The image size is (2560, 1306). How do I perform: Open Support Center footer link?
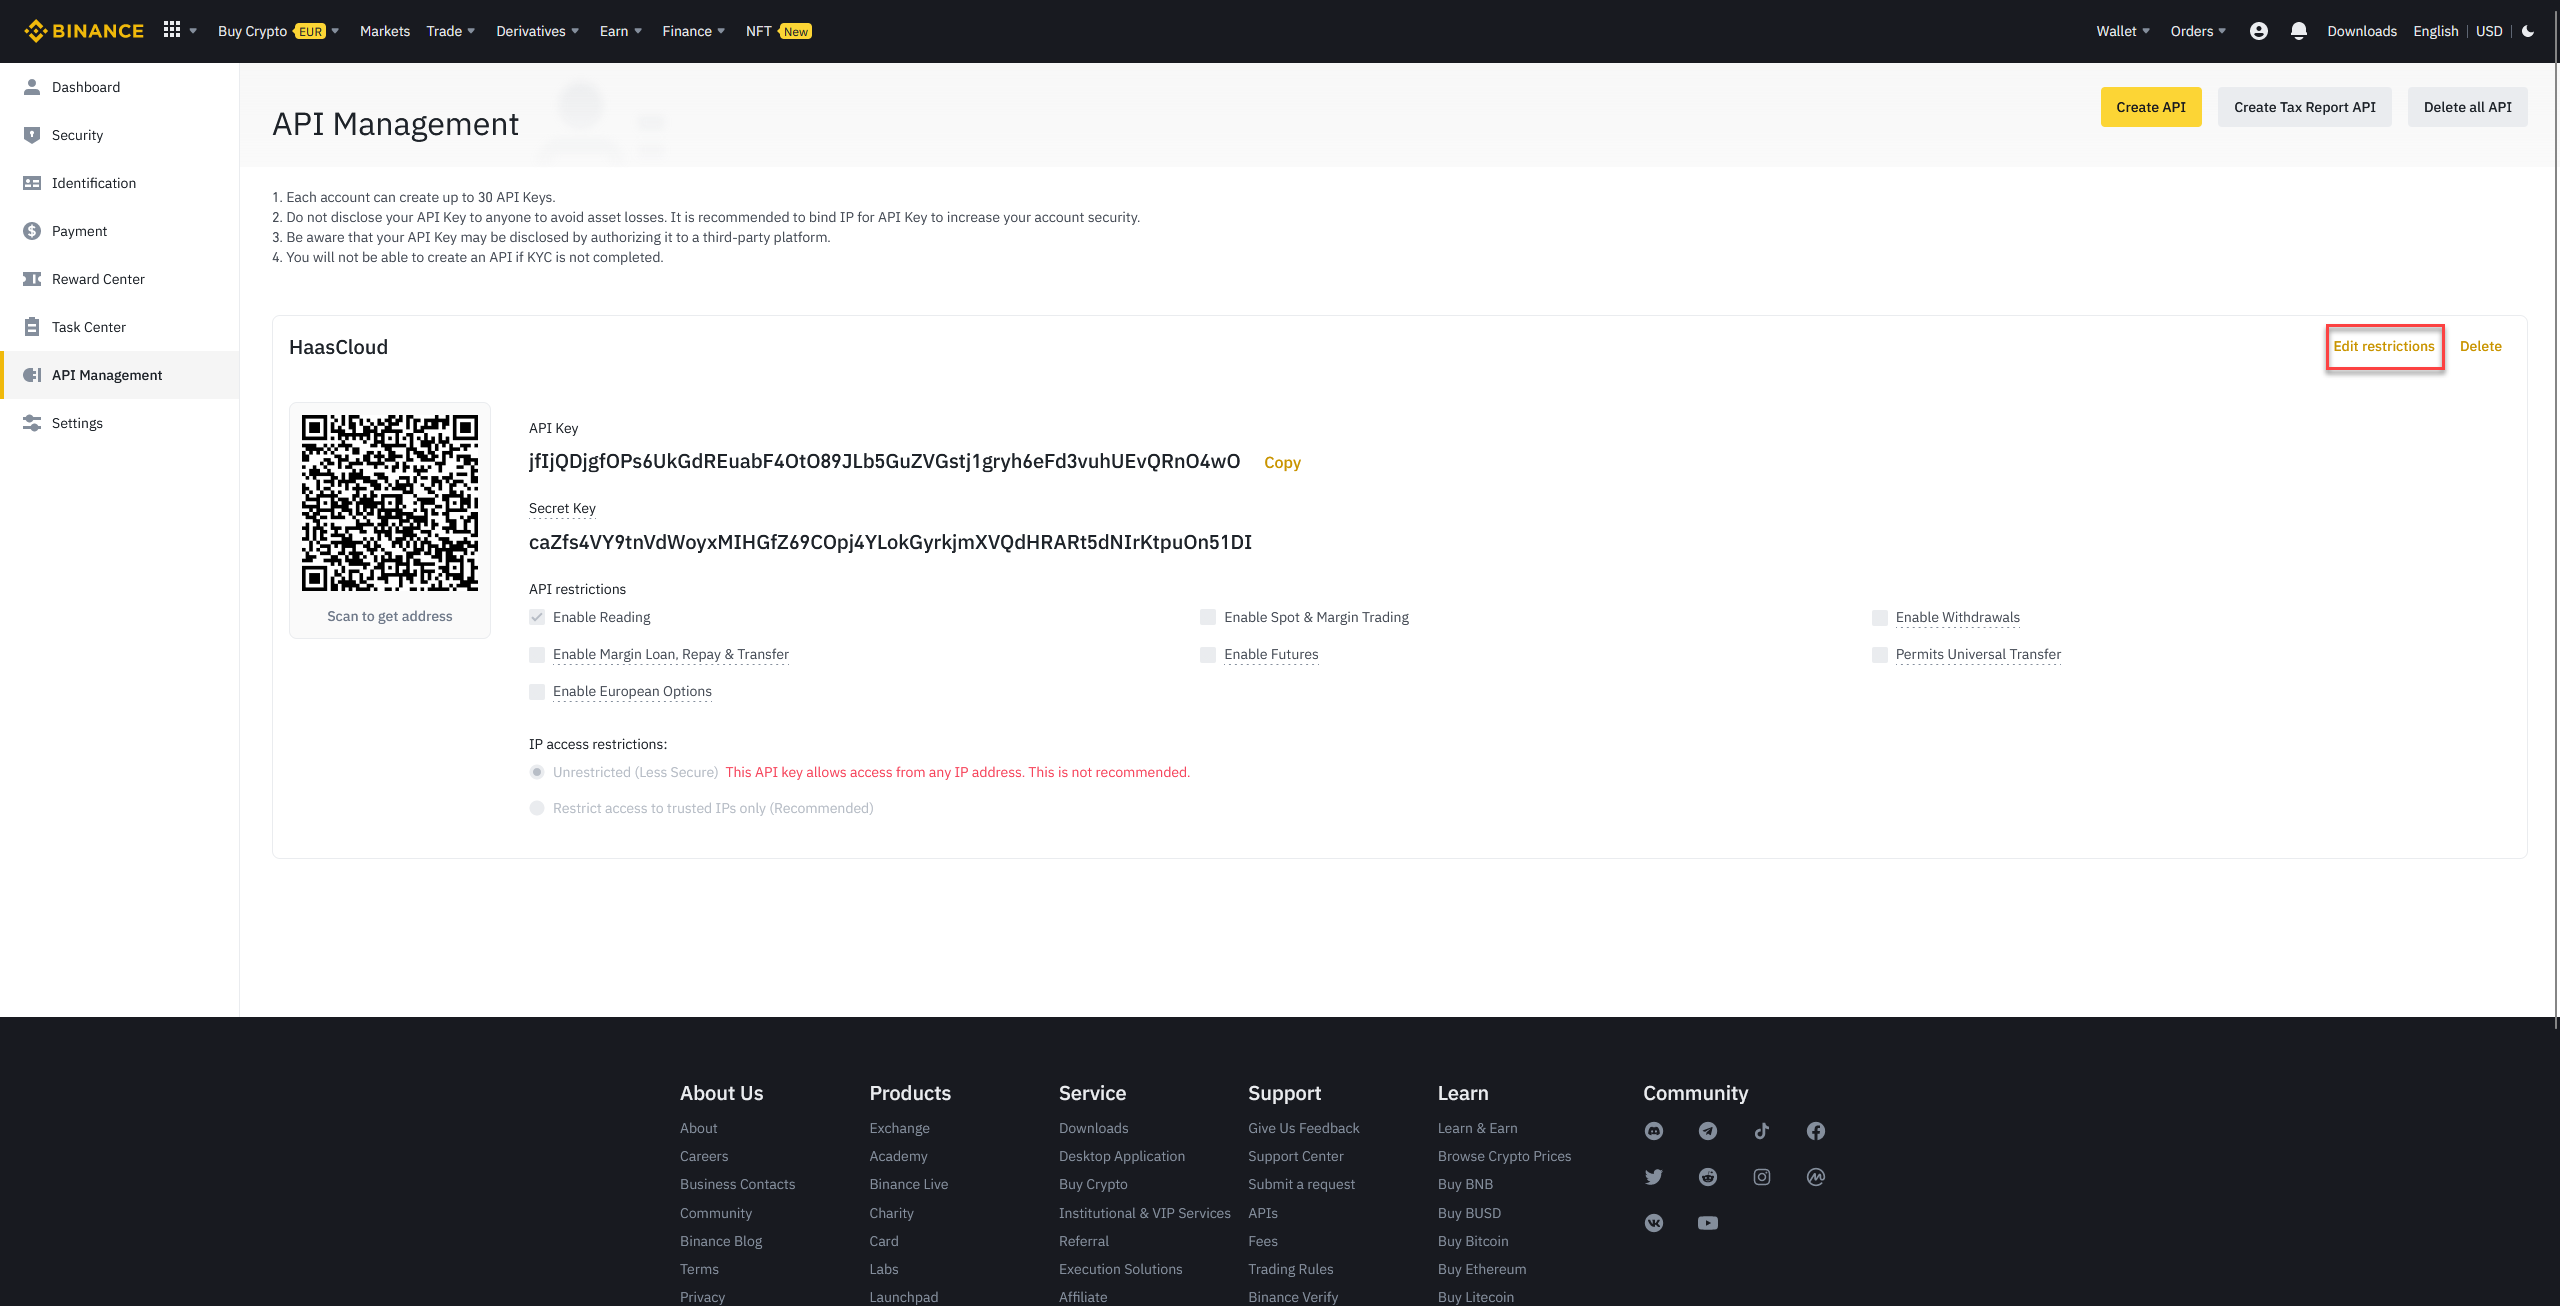(x=1296, y=1156)
